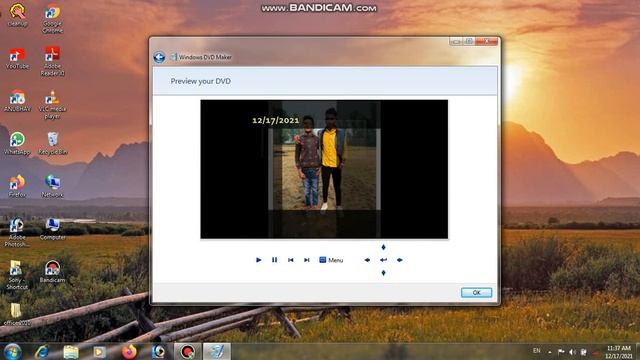Select Adobe Photoshop desktop shortcut
640x360 pixels.
(x=17, y=232)
